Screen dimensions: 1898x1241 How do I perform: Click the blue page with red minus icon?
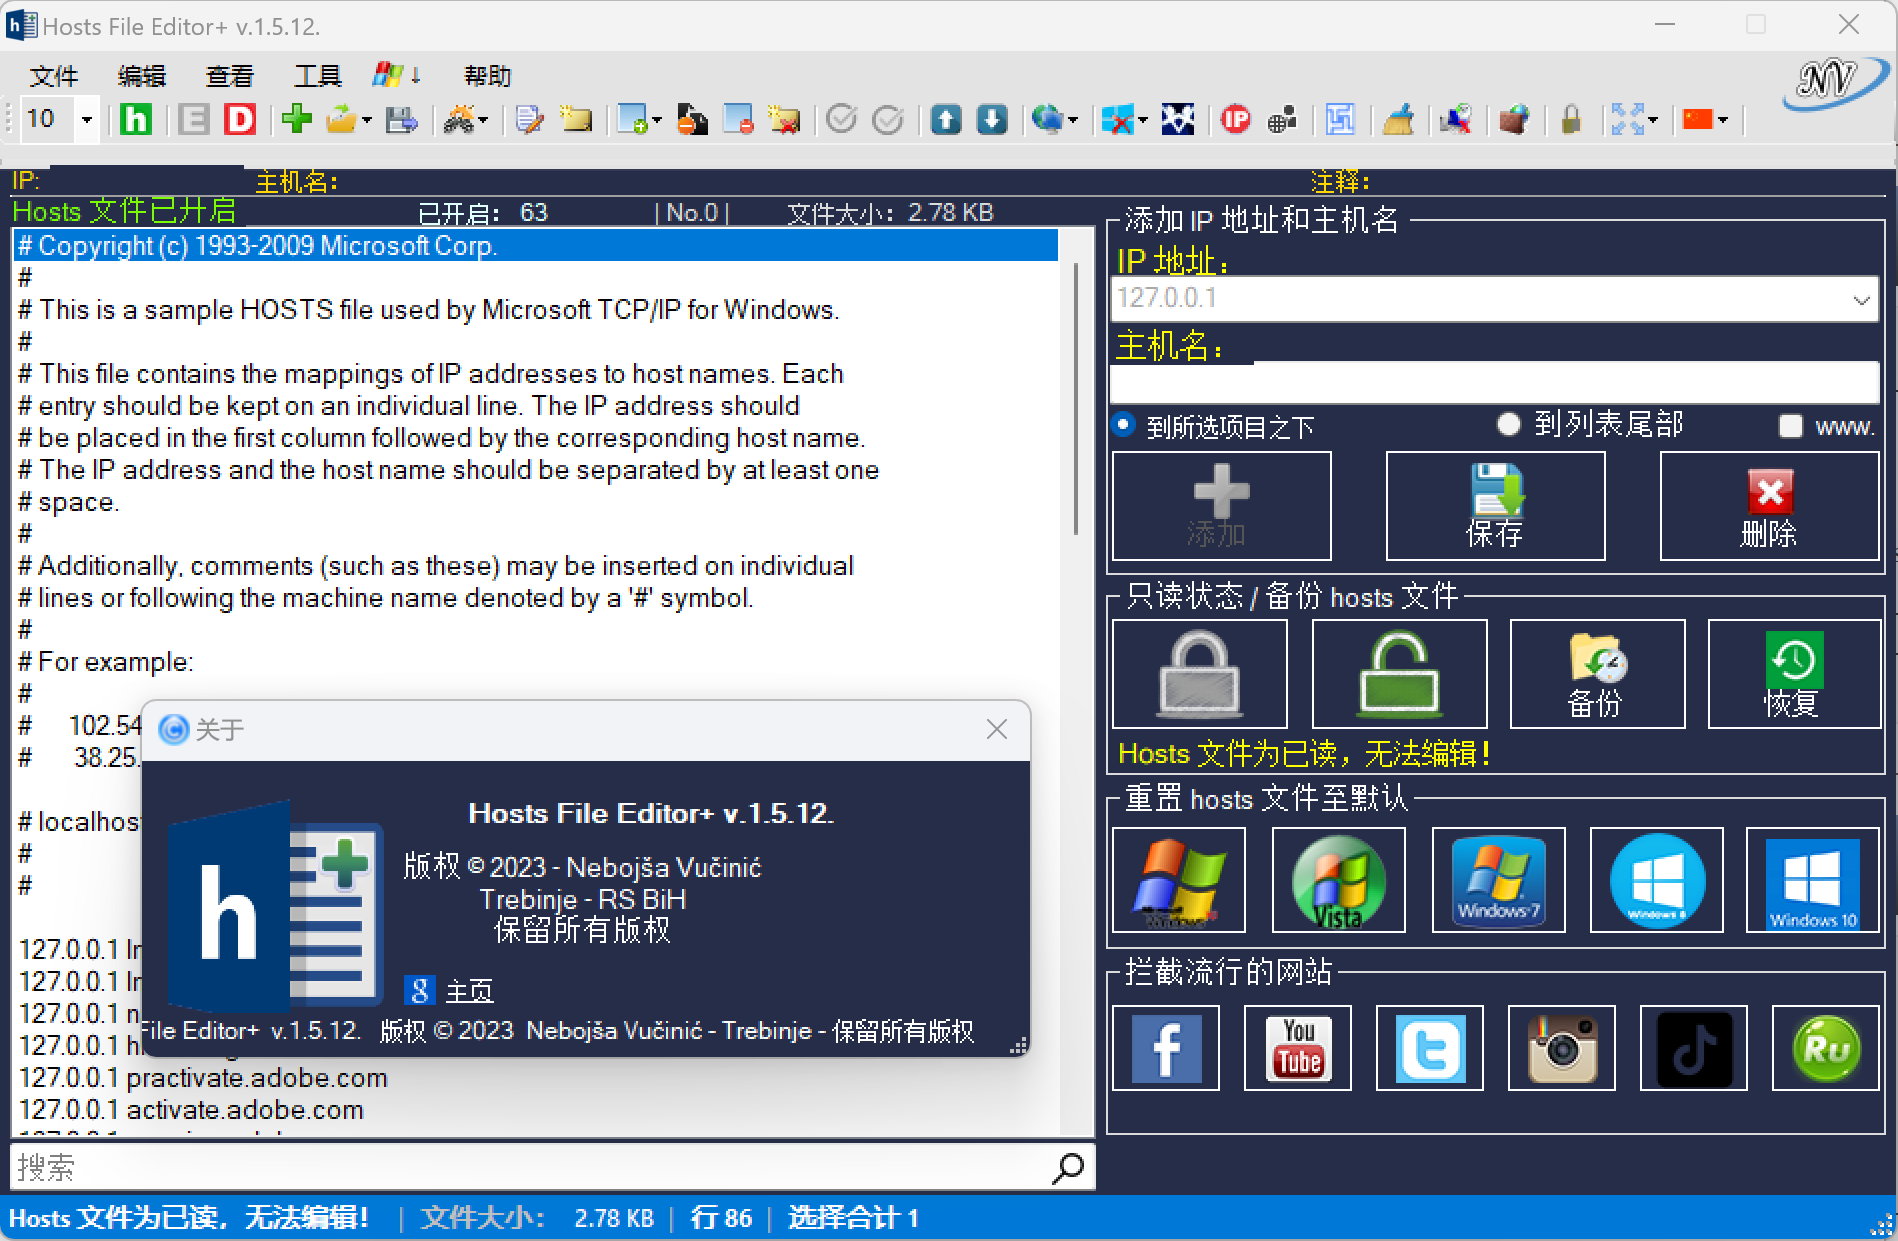tap(738, 120)
